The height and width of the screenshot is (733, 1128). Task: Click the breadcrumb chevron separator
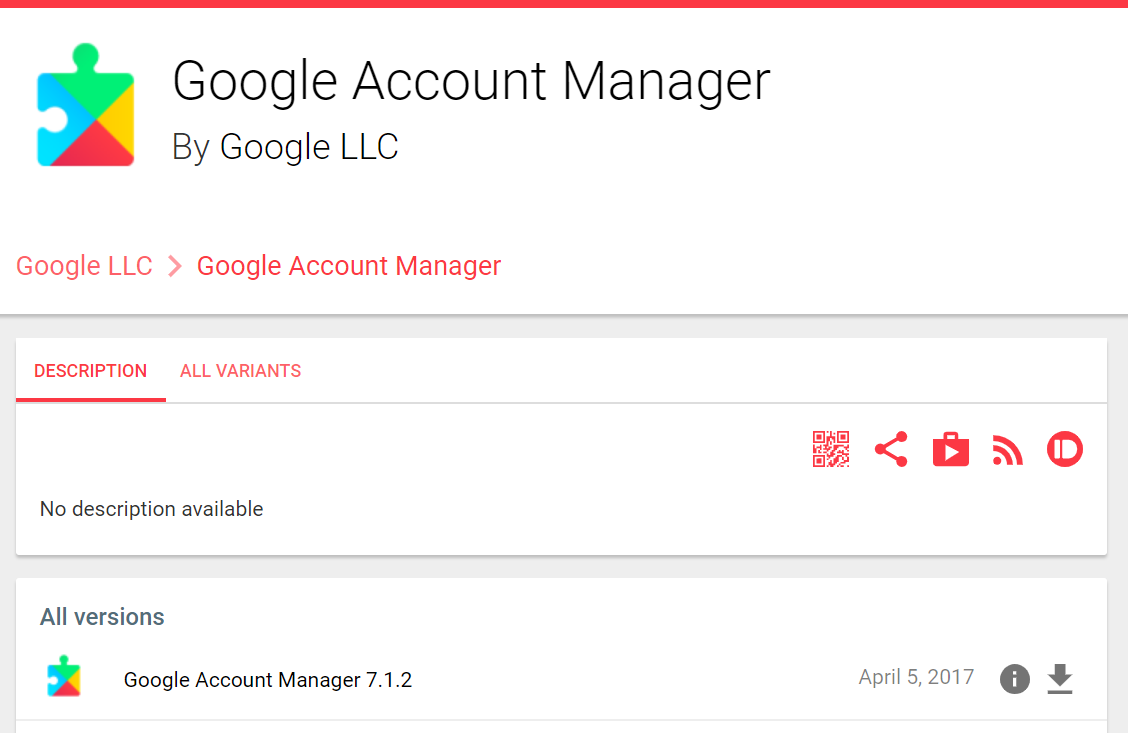(x=175, y=266)
